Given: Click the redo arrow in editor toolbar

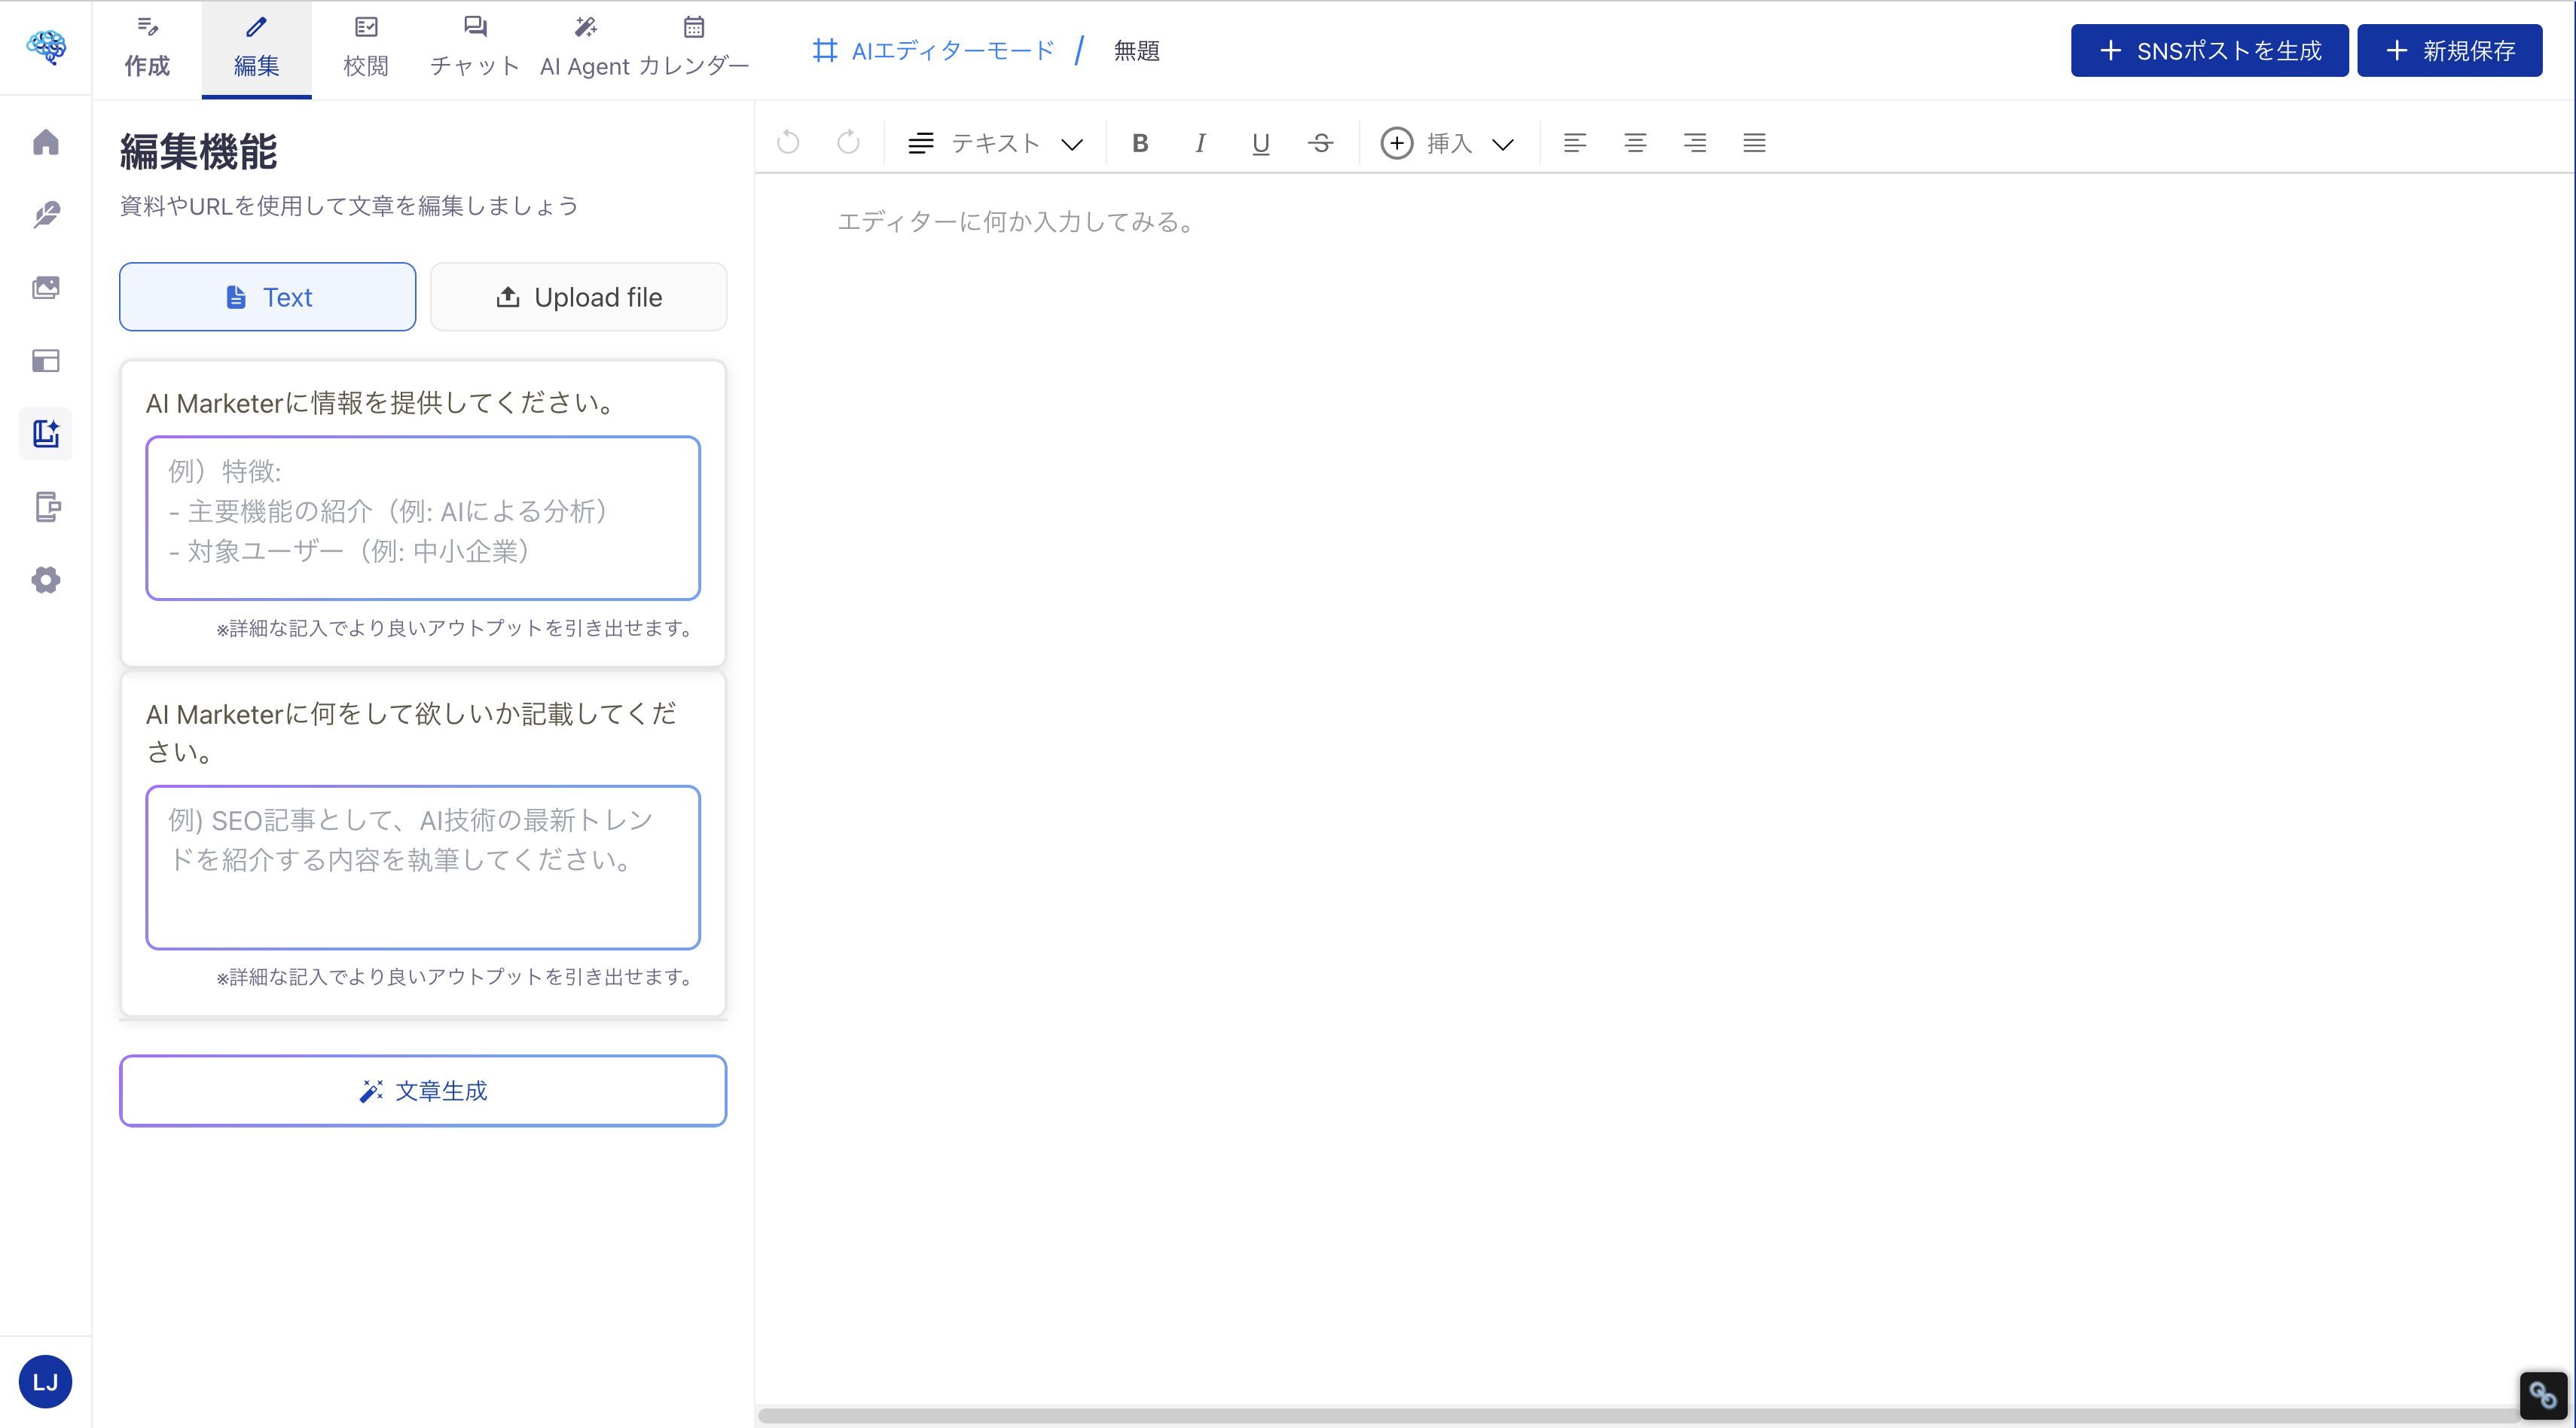Looking at the screenshot, I should point(848,143).
